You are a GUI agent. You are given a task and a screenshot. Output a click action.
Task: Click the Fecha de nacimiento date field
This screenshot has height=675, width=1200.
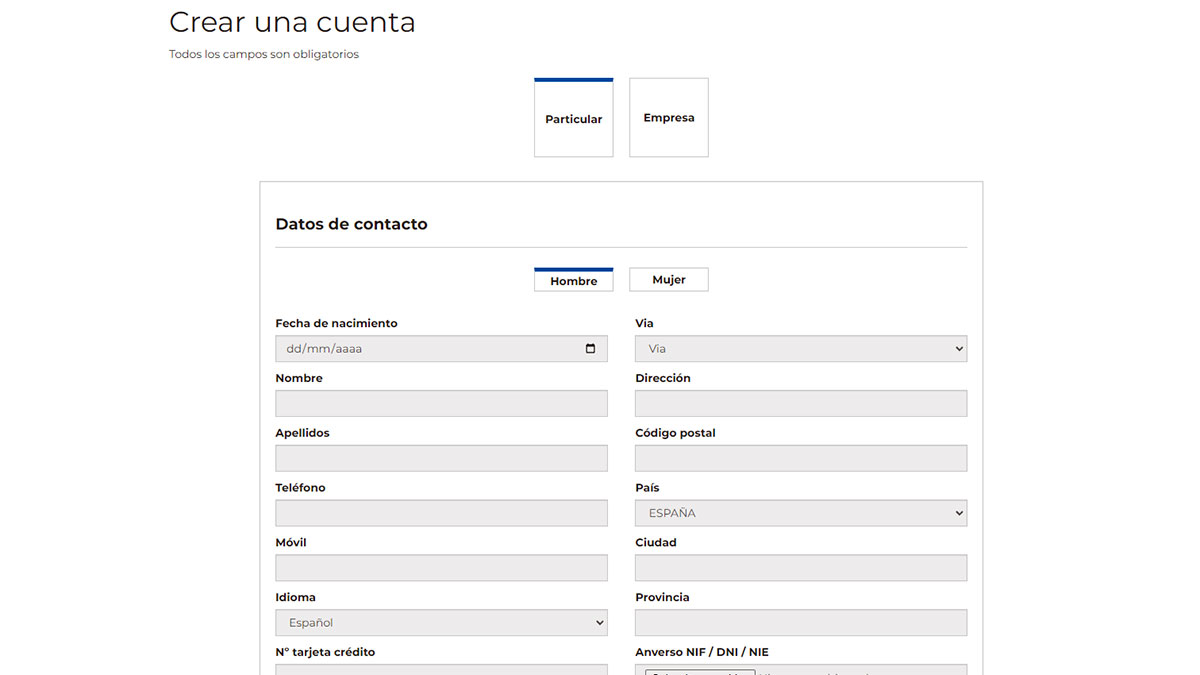[420, 348]
